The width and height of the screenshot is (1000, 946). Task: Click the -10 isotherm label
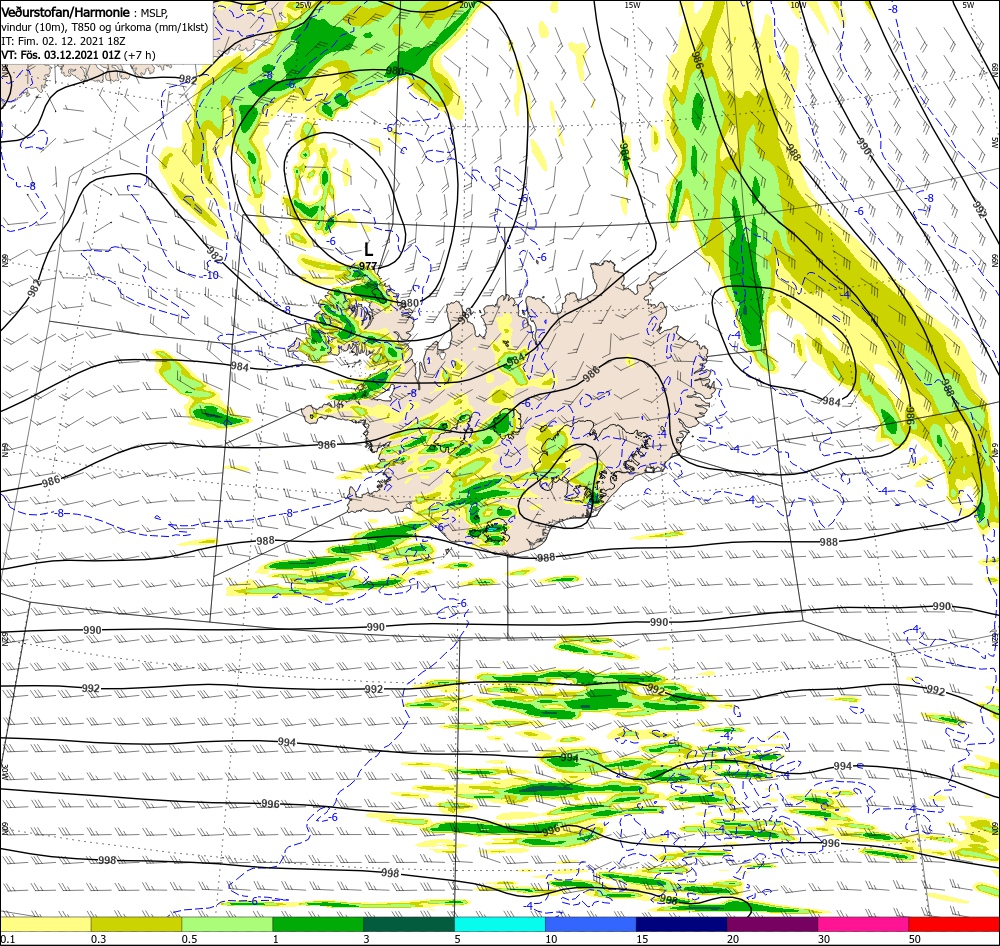point(211,275)
